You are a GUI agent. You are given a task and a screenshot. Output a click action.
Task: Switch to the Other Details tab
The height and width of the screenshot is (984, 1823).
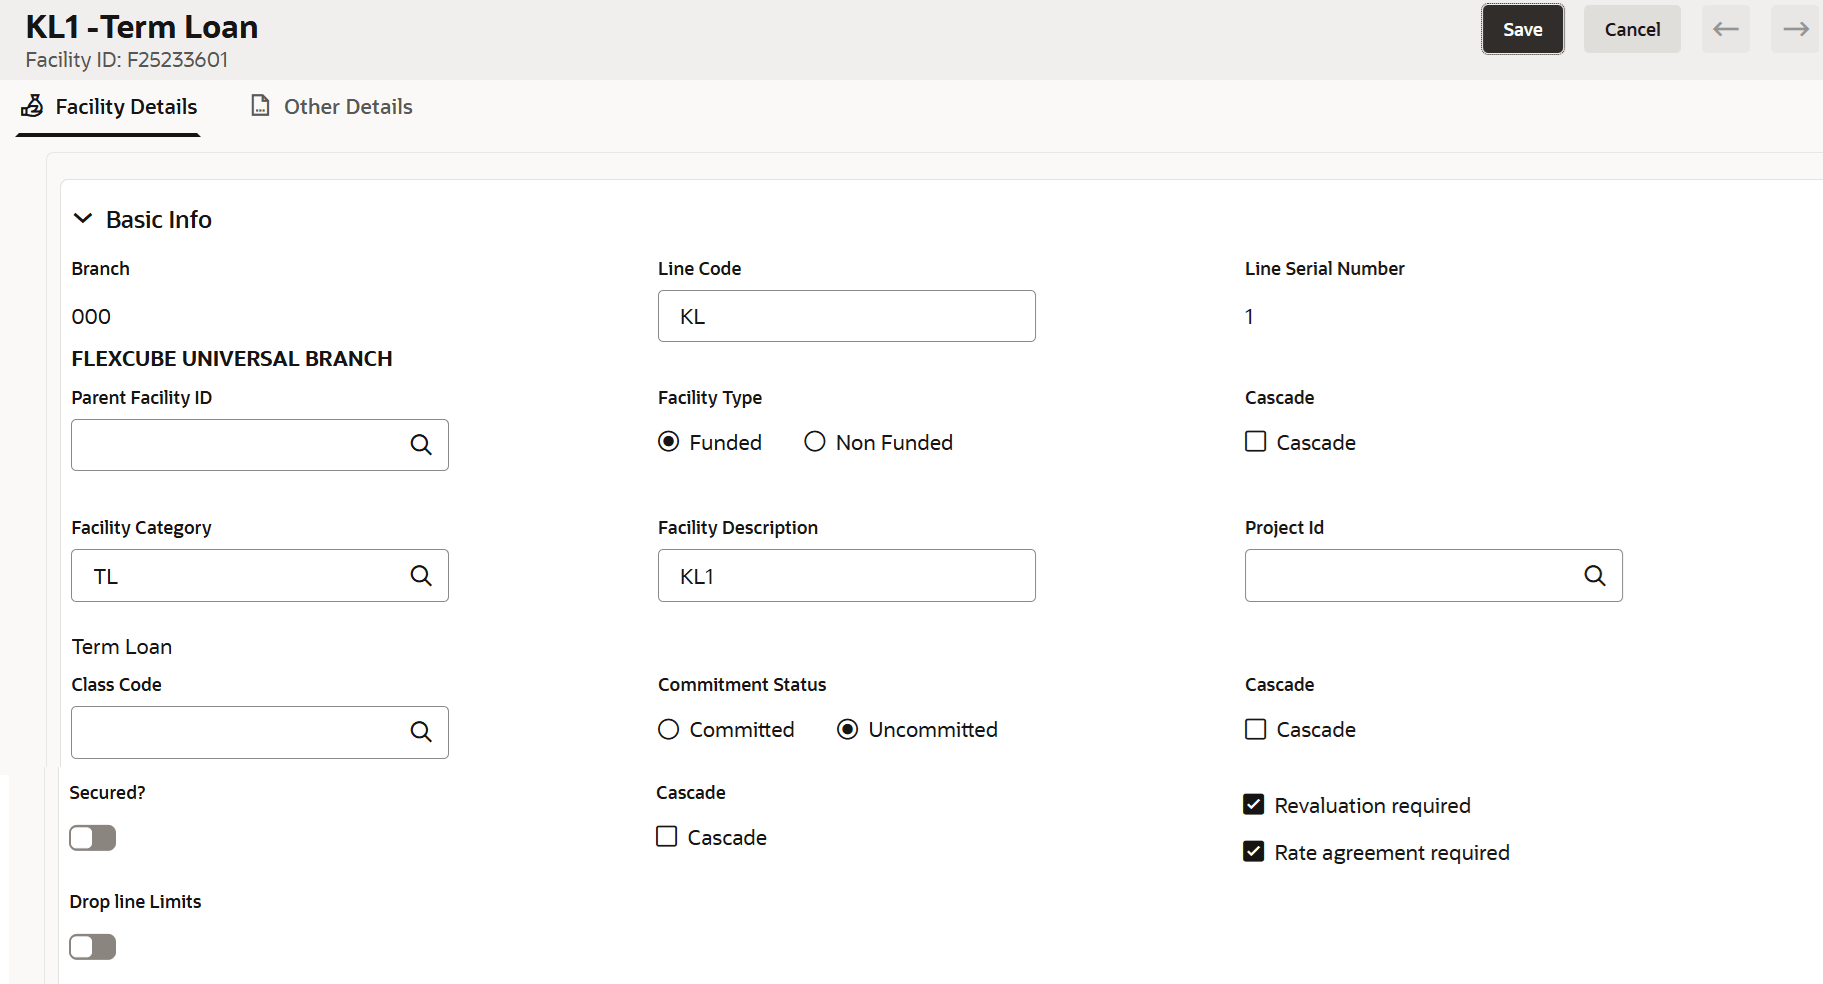tap(347, 107)
